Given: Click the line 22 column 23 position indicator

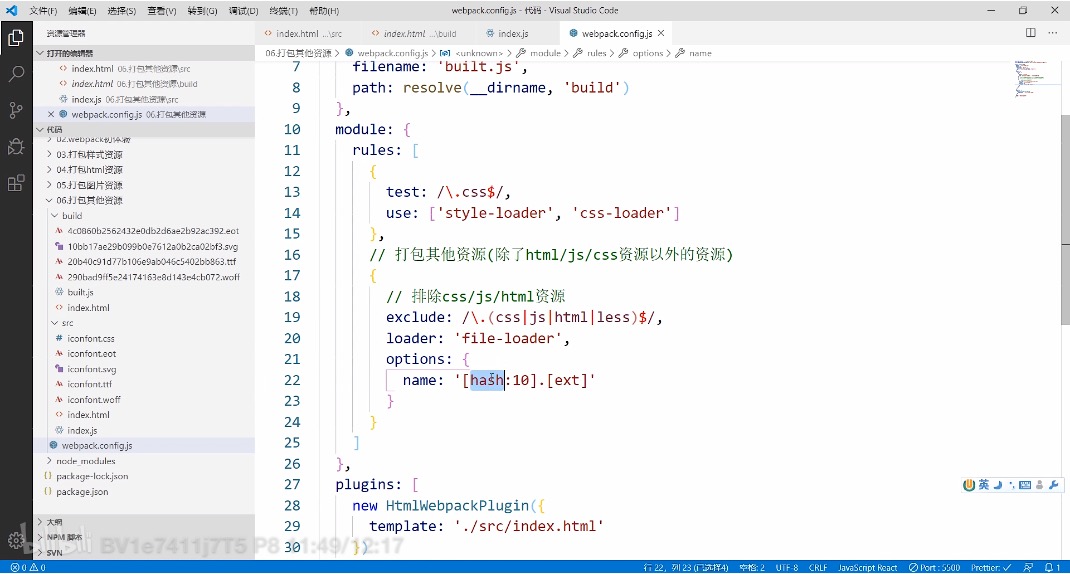Looking at the screenshot, I should [686, 567].
